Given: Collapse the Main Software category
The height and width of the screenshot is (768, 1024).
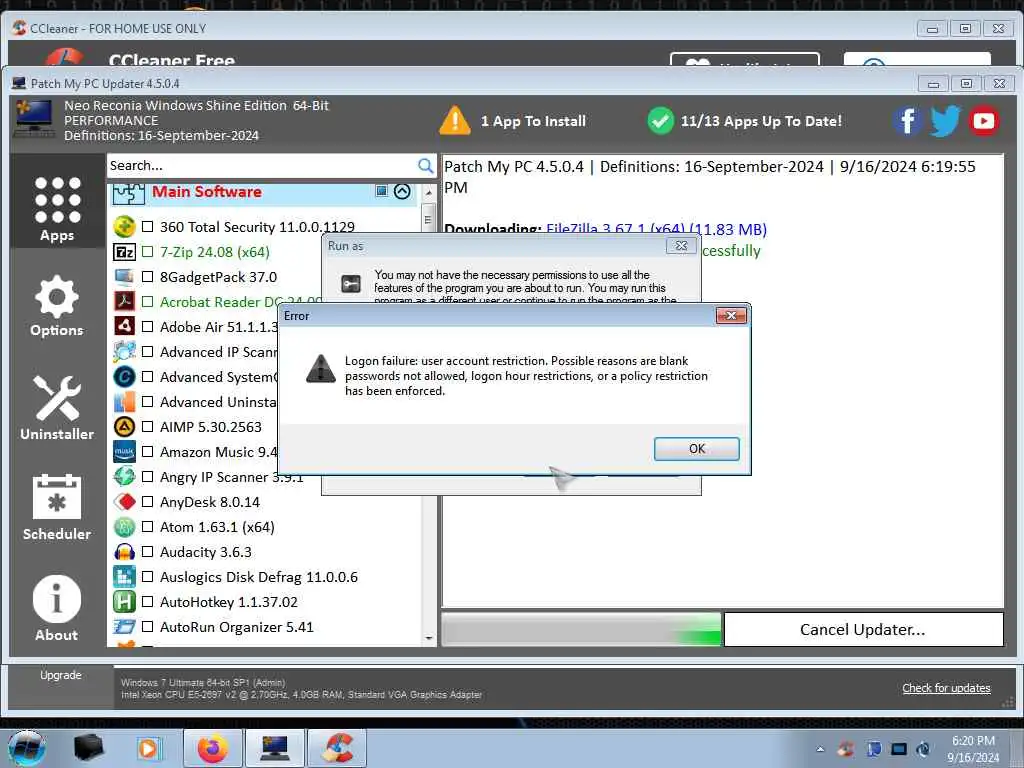Looking at the screenshot, I should coord(402,191).
